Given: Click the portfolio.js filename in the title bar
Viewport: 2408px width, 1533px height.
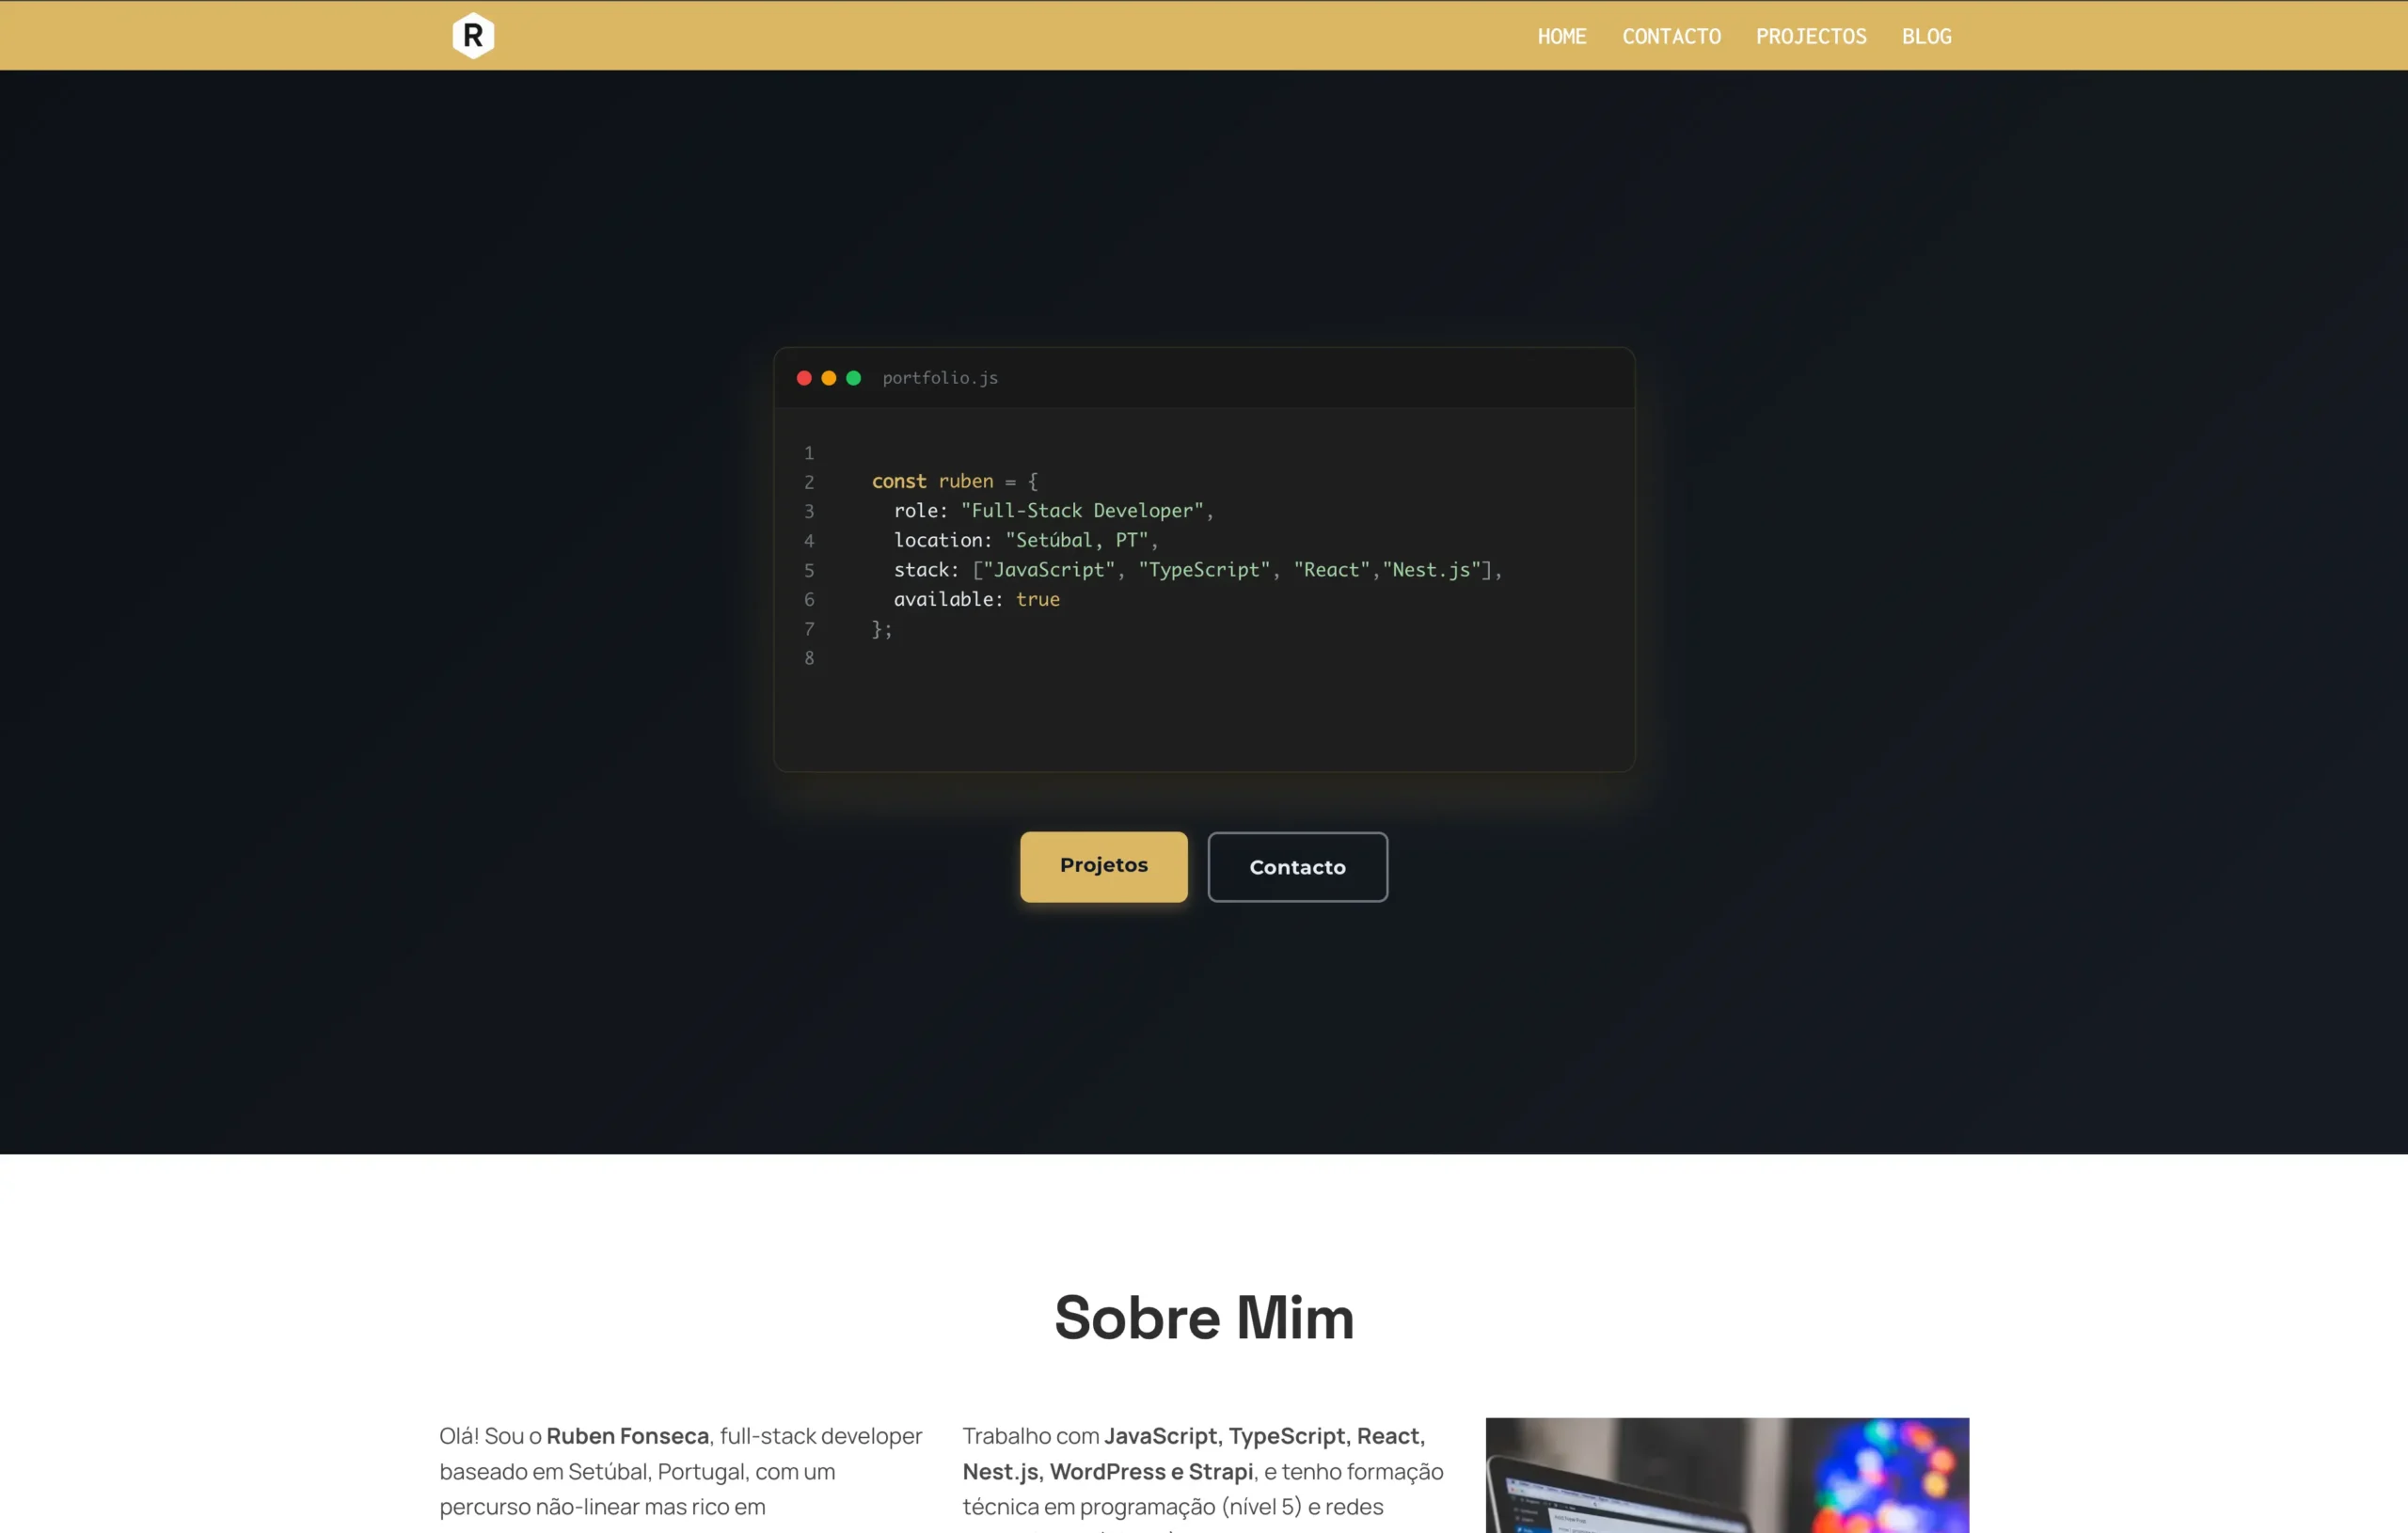Looking at the screenshot, I should coord(939,378).
